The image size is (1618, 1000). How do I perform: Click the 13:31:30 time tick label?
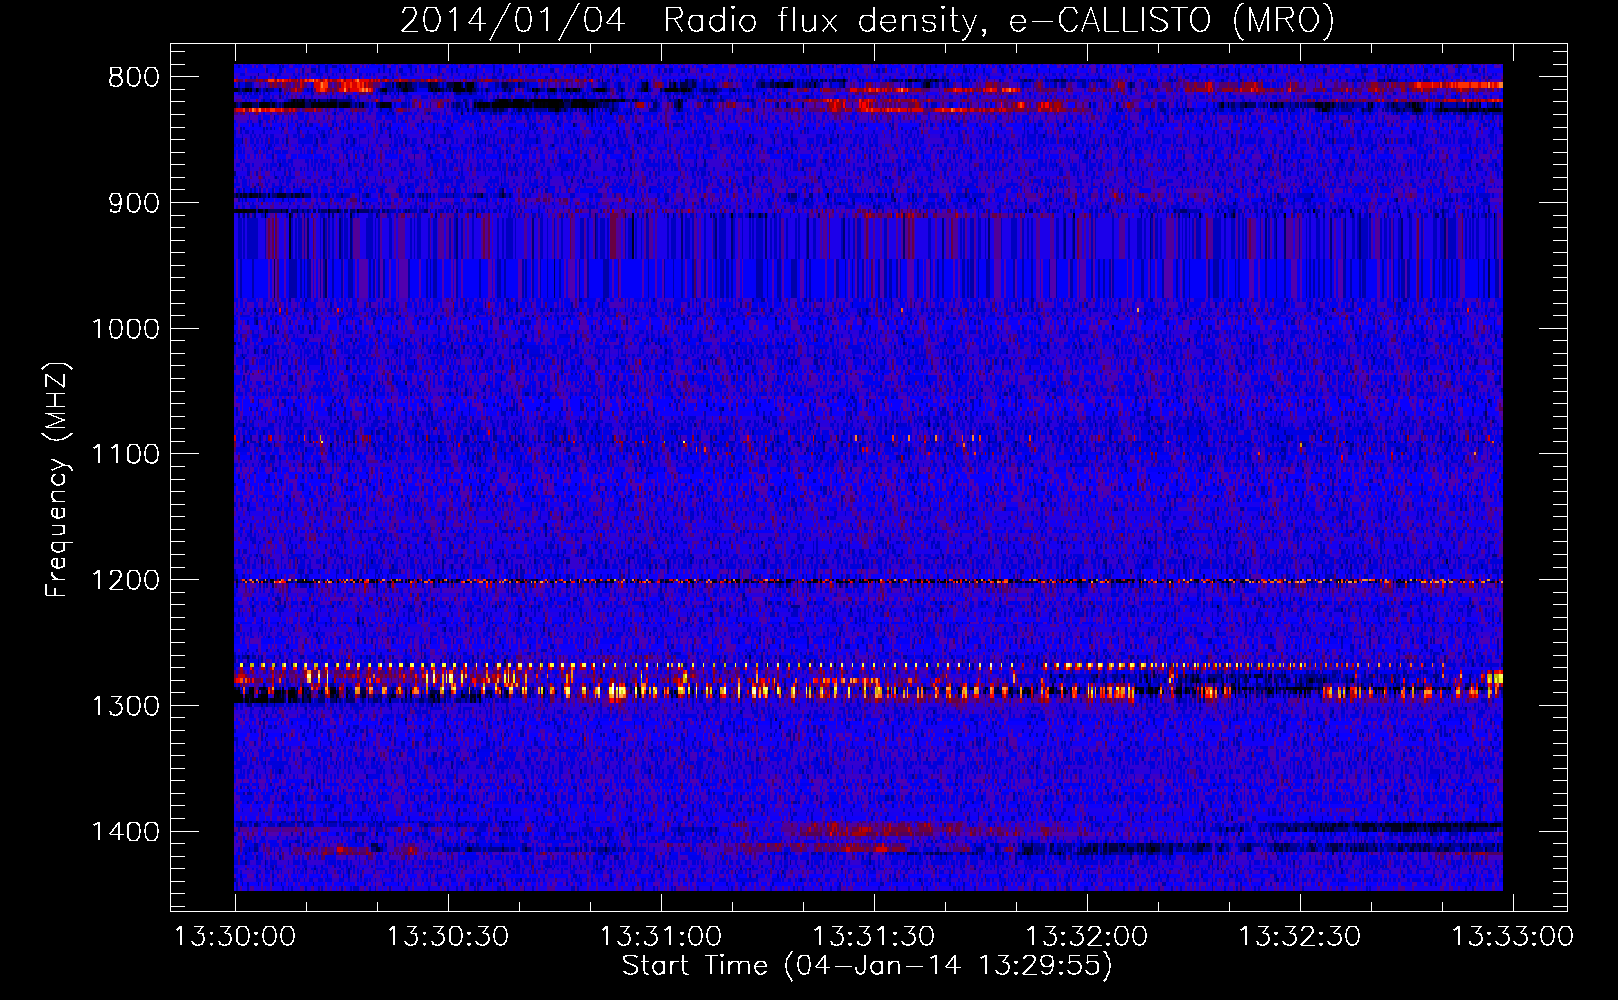(x=874, y=937)
